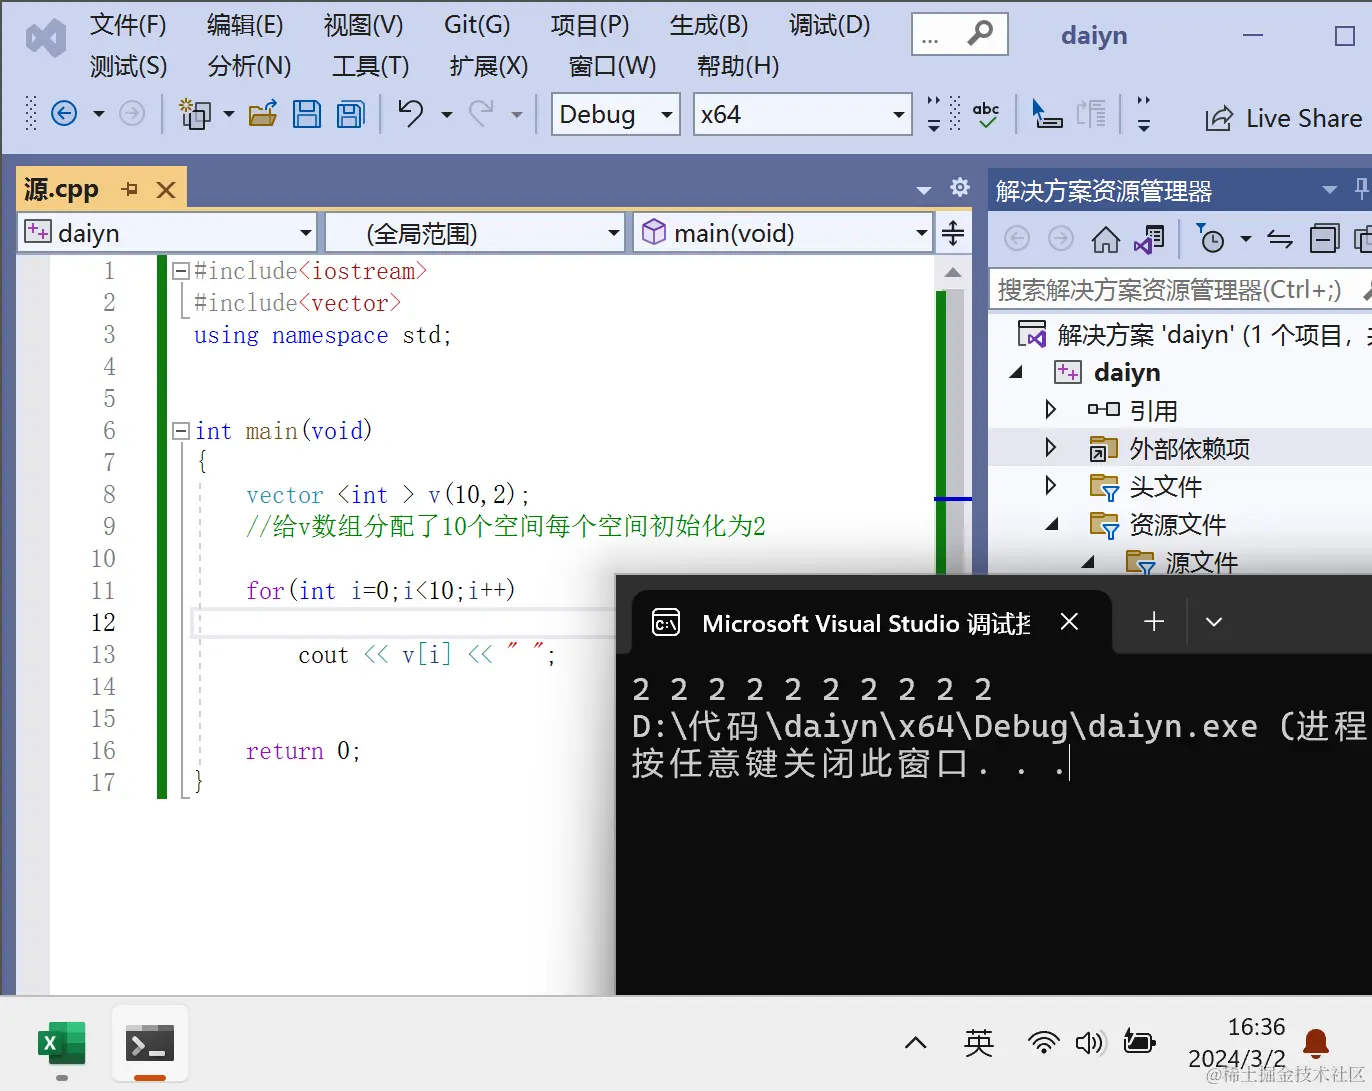Image resolution: width=1372 pixels, height=1091 pixels.
Task: Open undo history dropdown arrow
Action: [447, 115]
